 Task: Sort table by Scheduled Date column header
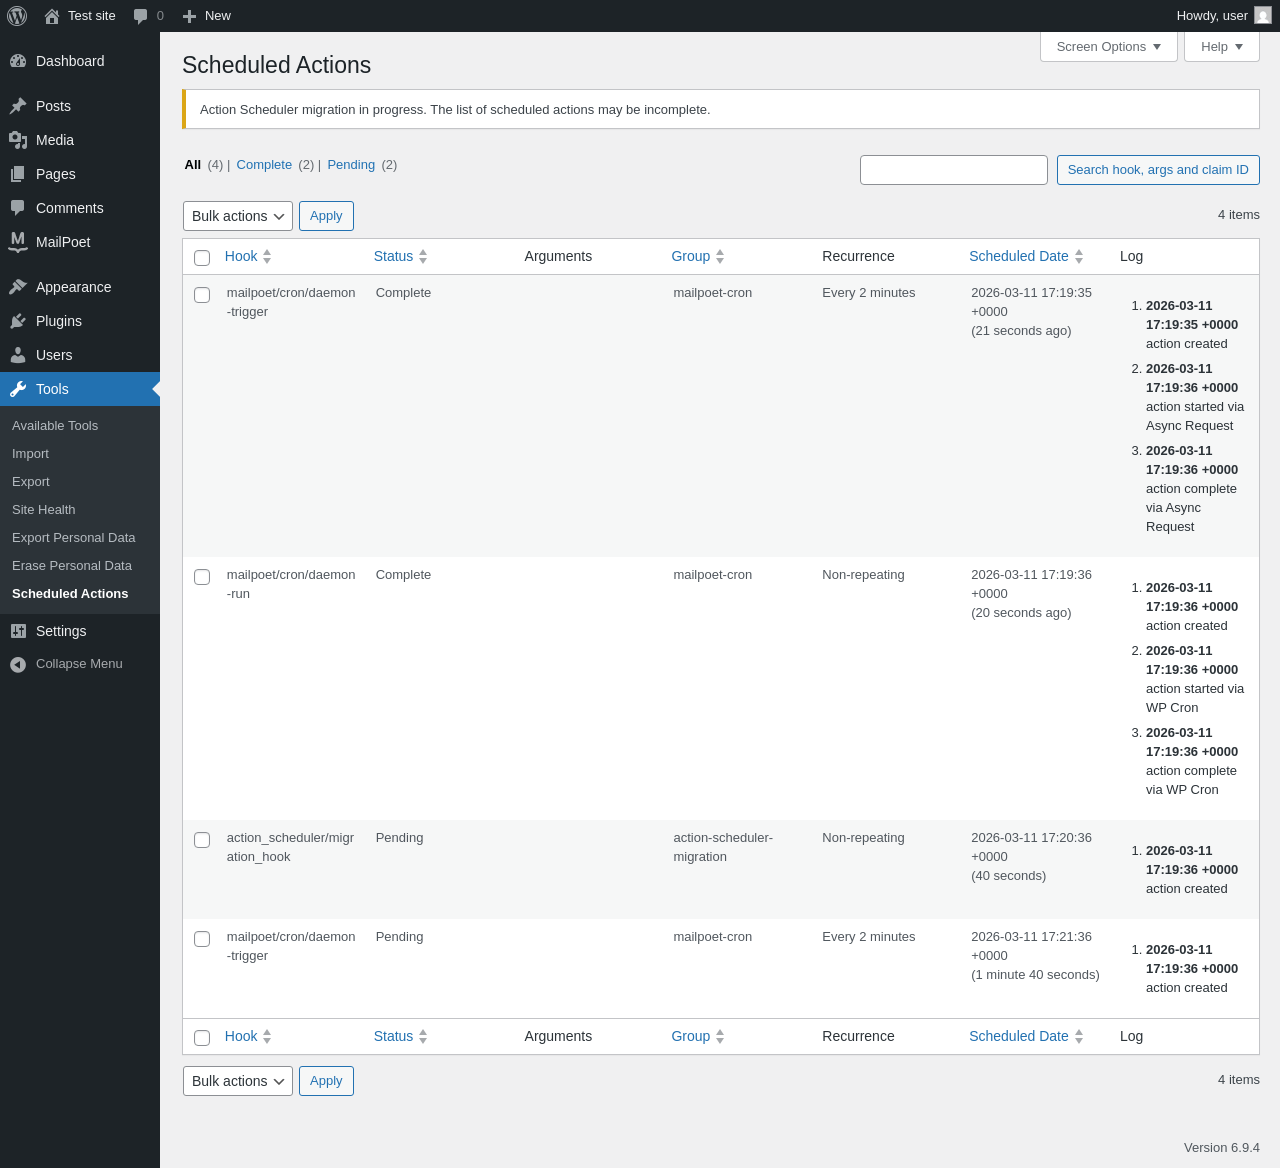1018,256
